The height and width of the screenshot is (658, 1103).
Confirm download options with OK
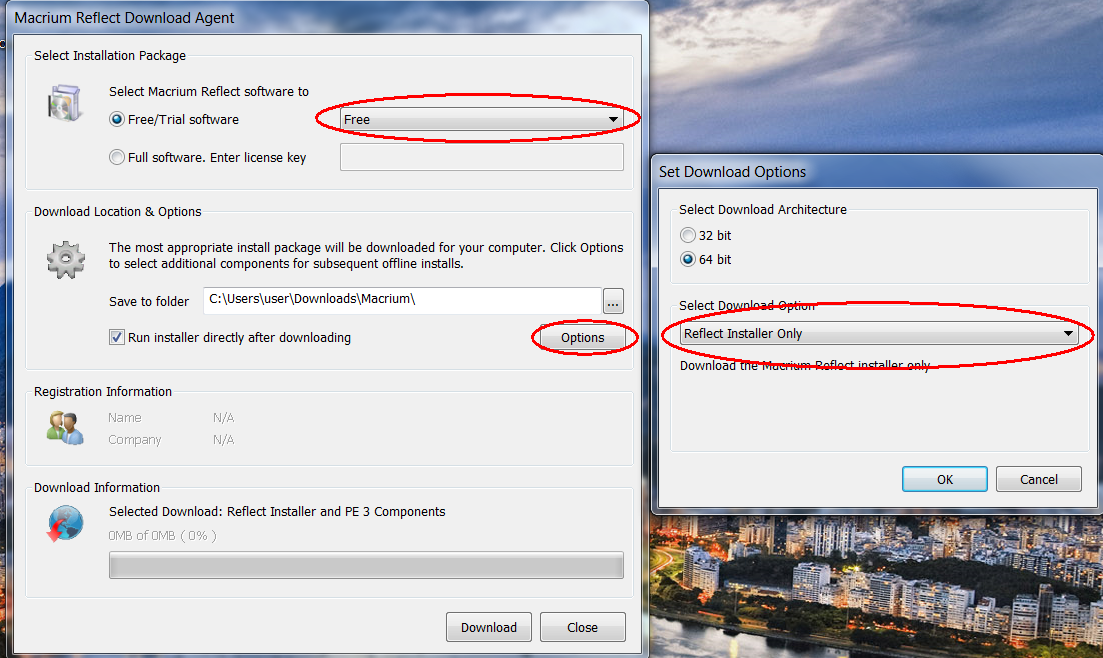945,479
